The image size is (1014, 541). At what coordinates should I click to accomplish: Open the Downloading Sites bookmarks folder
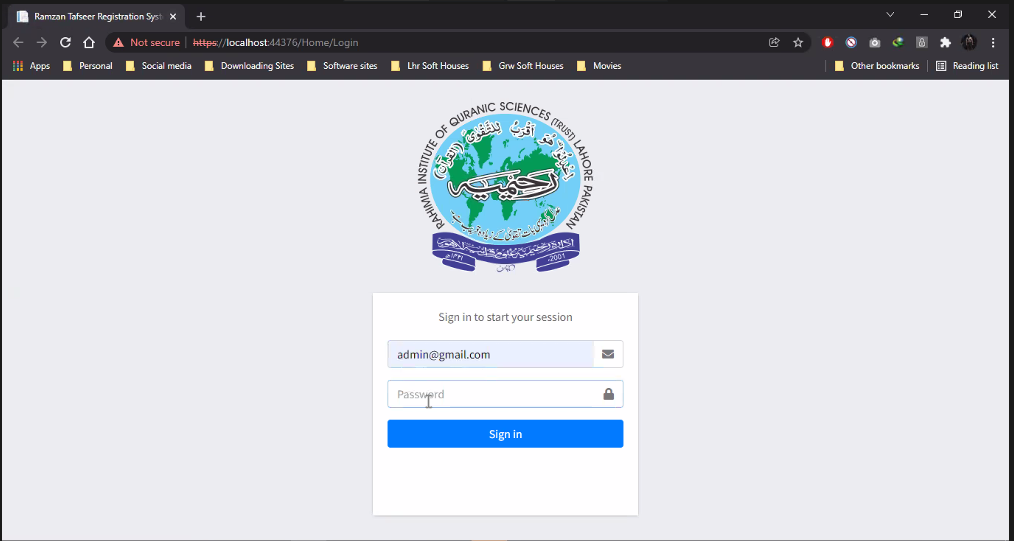coord(249,66)
